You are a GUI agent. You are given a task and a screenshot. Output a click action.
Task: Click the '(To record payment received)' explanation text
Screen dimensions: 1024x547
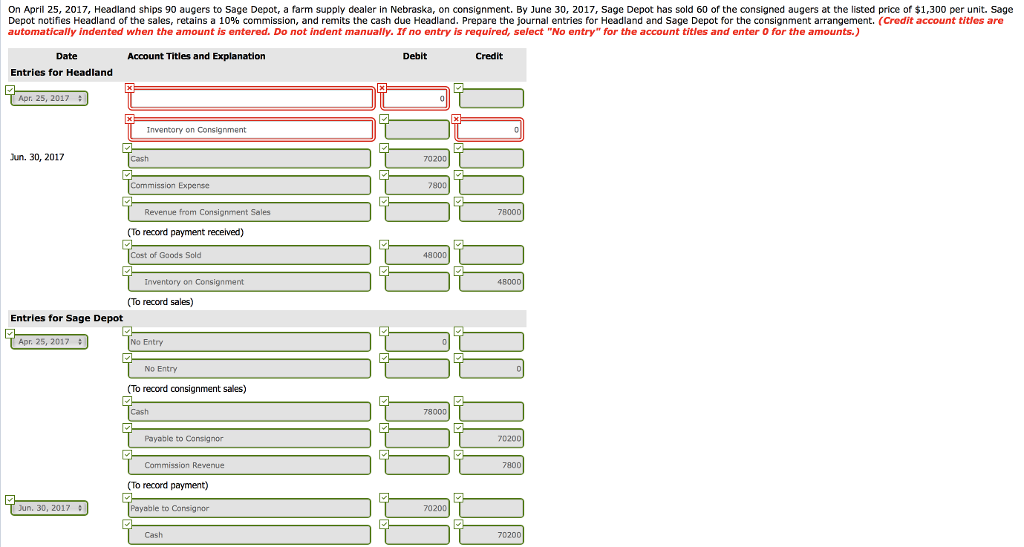click(x=185, y=232)
